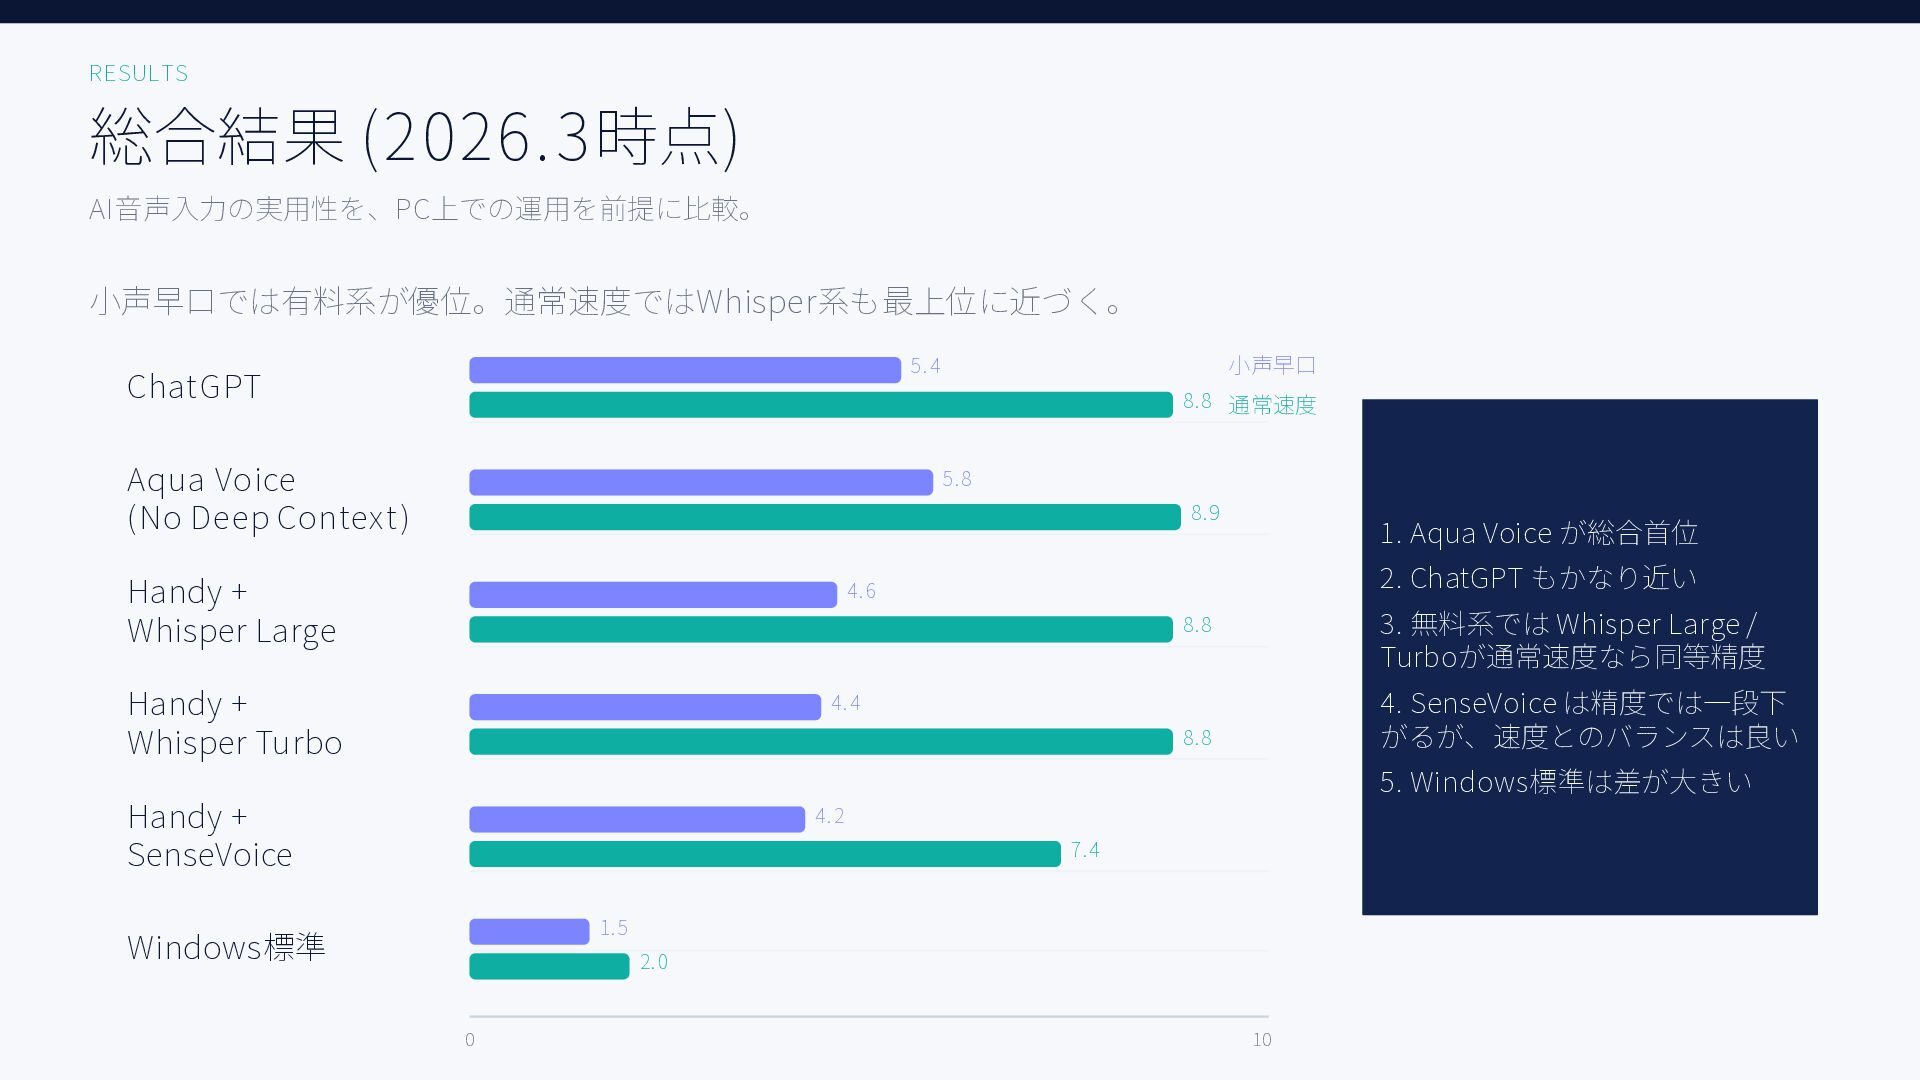This screenshot has height=1080, width=1920.
Task: Click Windows標準 purple bar 1.5
Action: (x=529, y=931)
